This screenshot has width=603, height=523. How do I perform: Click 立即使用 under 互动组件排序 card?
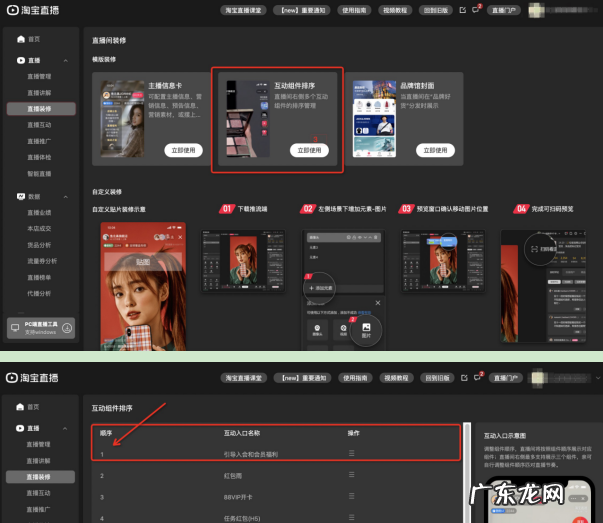coord(309,150)
